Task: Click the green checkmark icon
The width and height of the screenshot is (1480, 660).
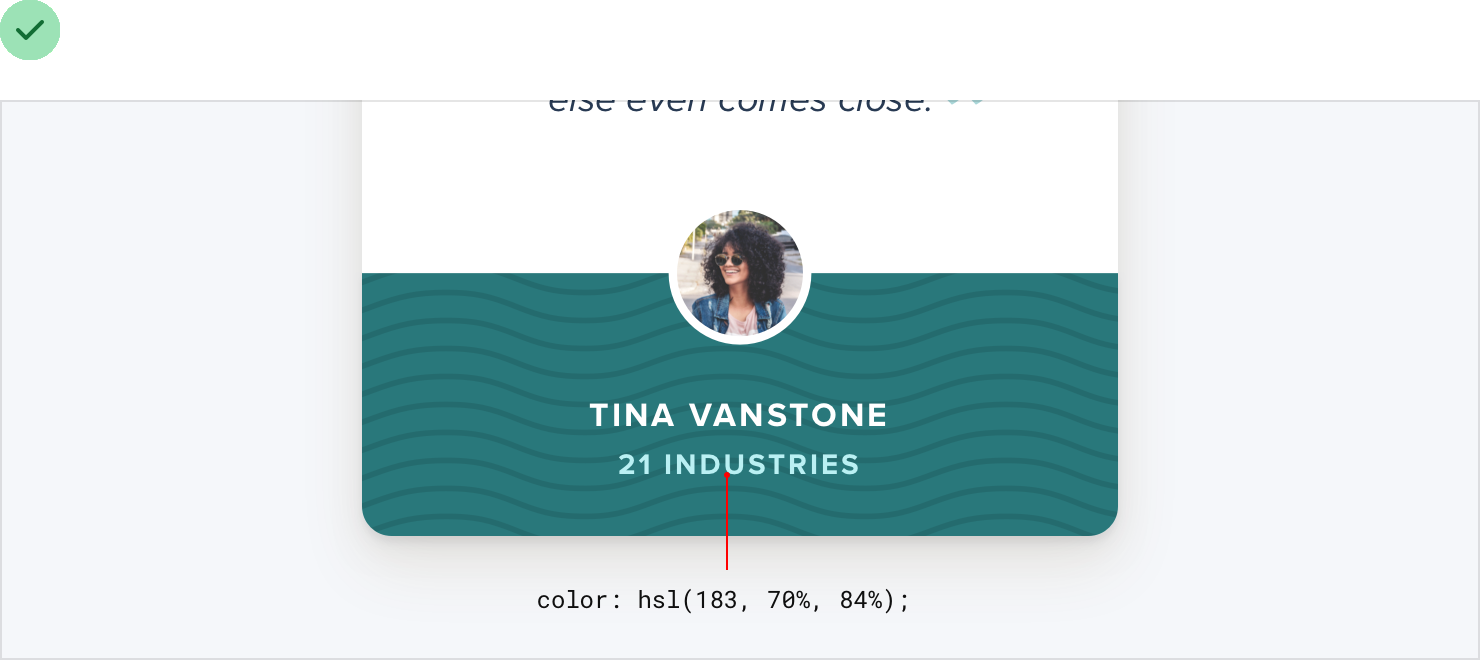Action: point(30,30)
